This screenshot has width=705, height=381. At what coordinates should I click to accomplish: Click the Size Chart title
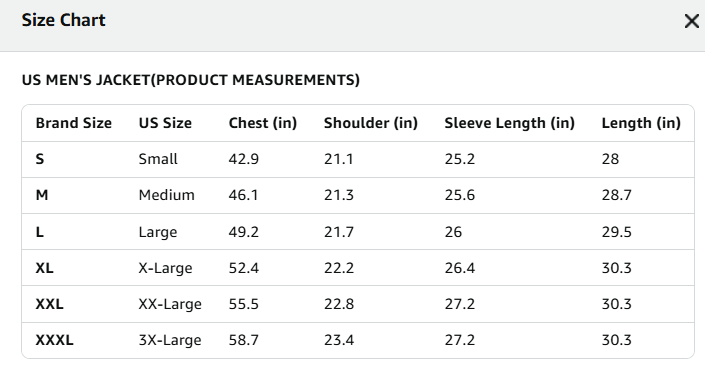[63, 20]
